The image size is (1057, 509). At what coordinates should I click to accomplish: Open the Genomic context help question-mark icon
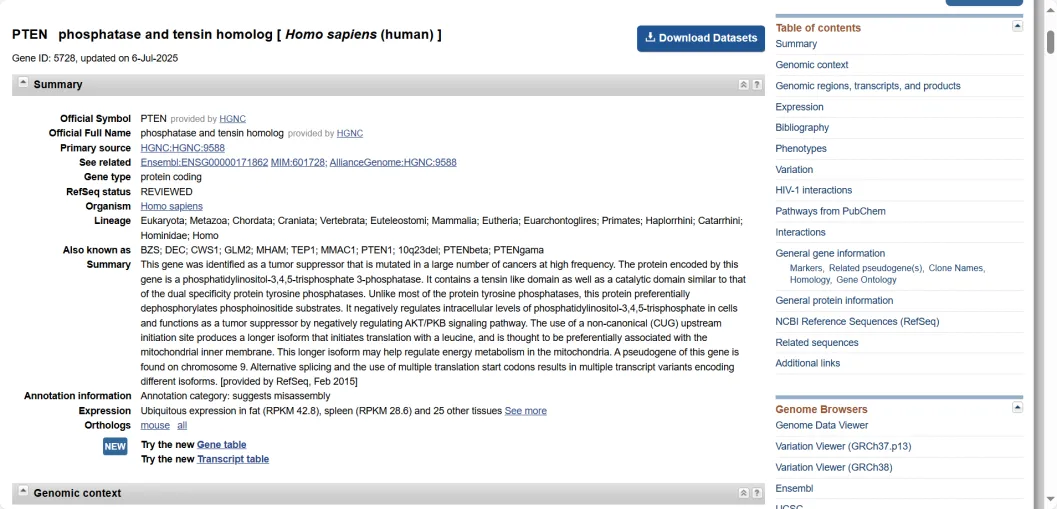(x=757, y=493)
